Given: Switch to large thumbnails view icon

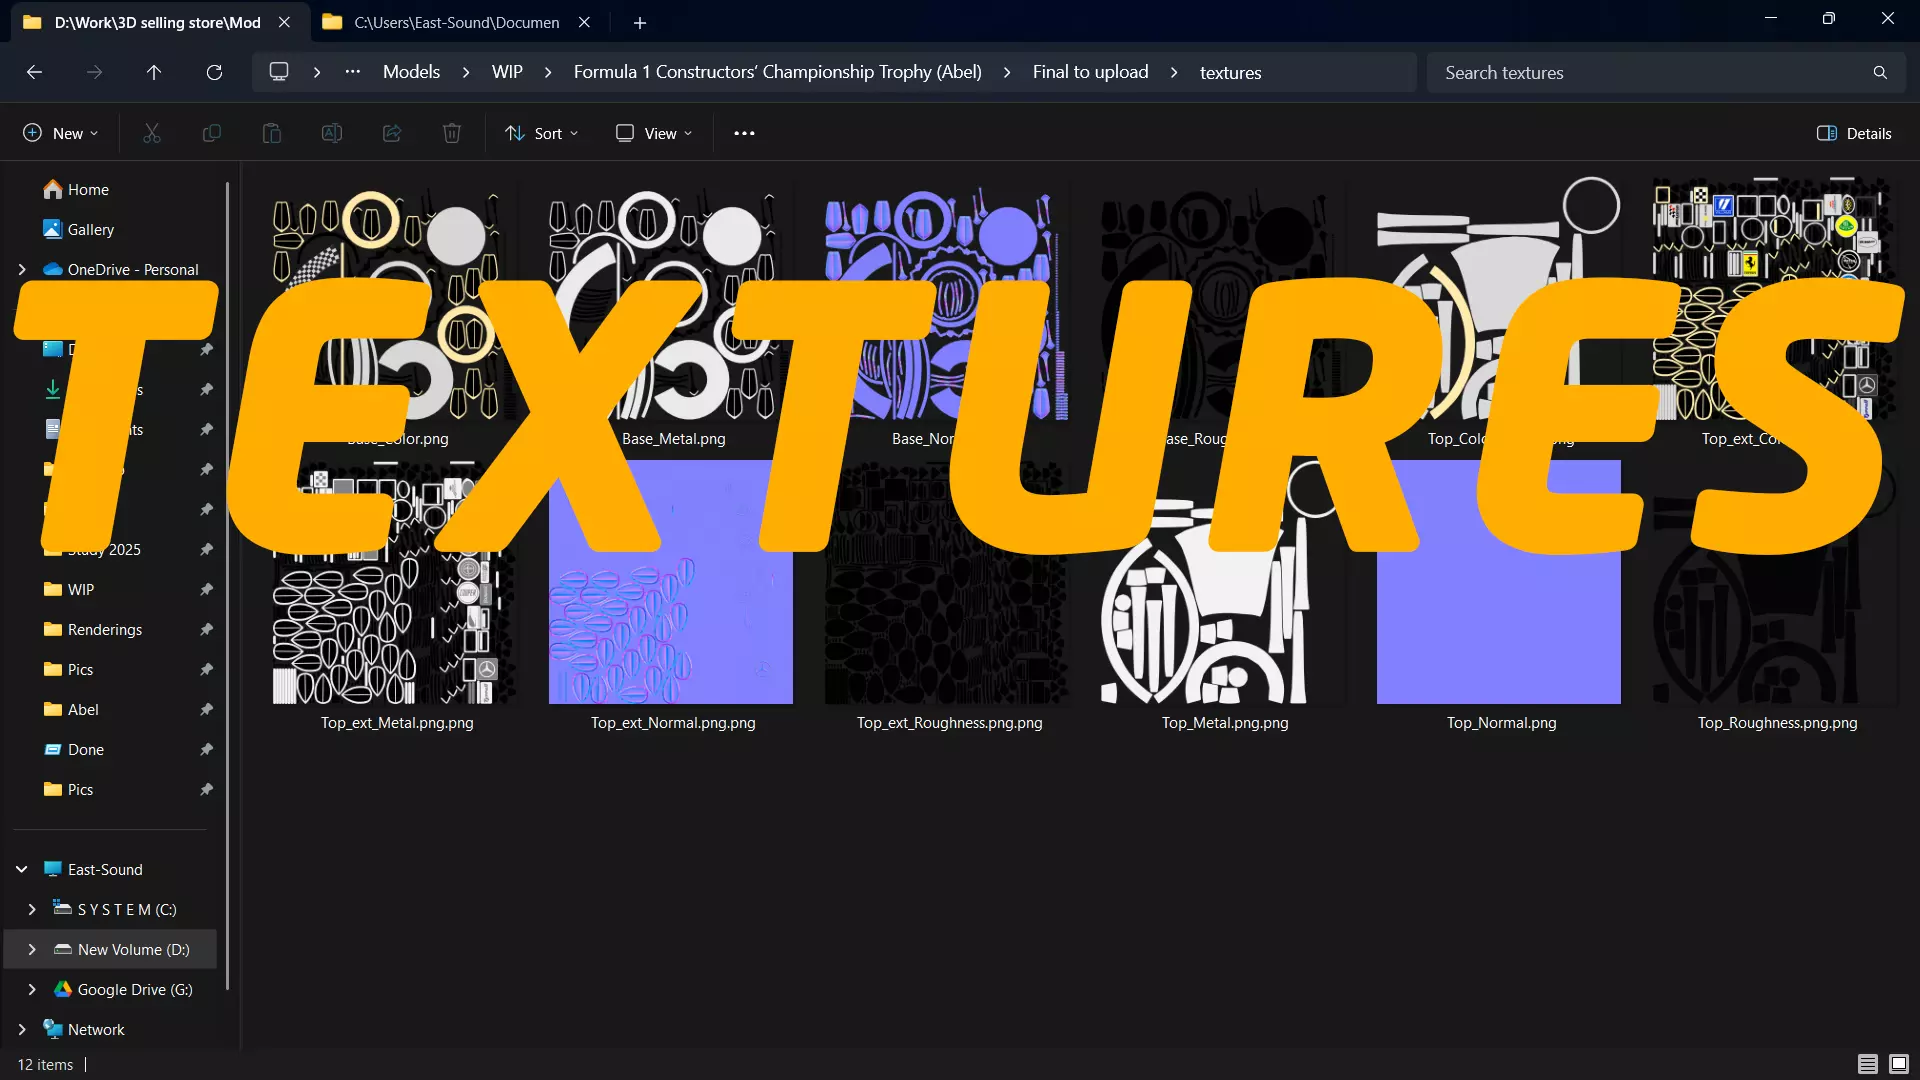Looking at the screenshot, I should (1899, 1064).
